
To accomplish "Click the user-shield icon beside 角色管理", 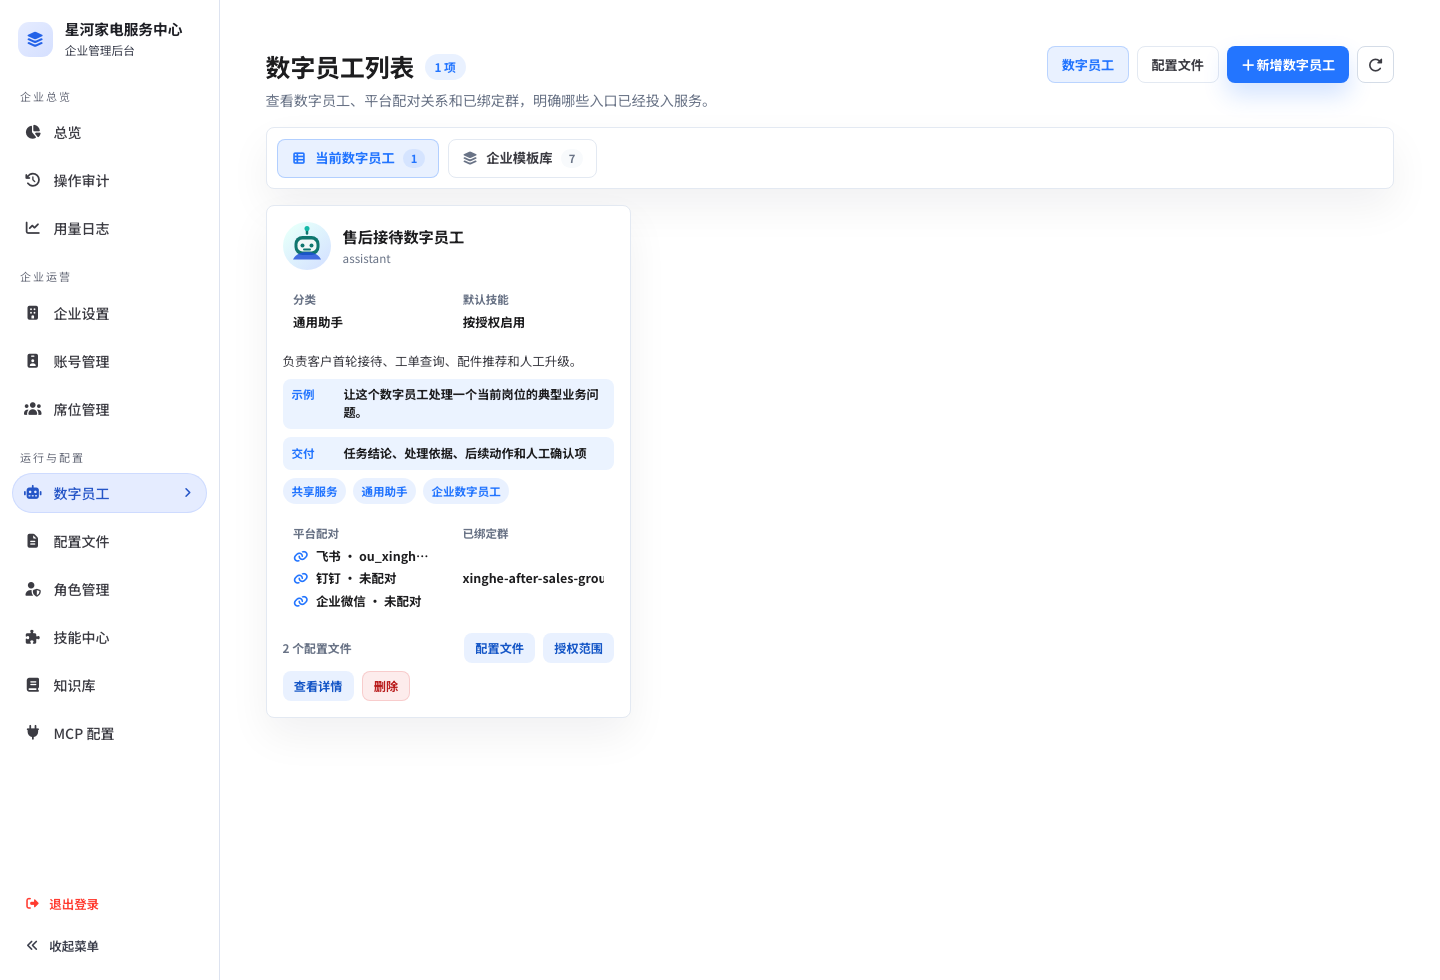I will click(33, 589).
